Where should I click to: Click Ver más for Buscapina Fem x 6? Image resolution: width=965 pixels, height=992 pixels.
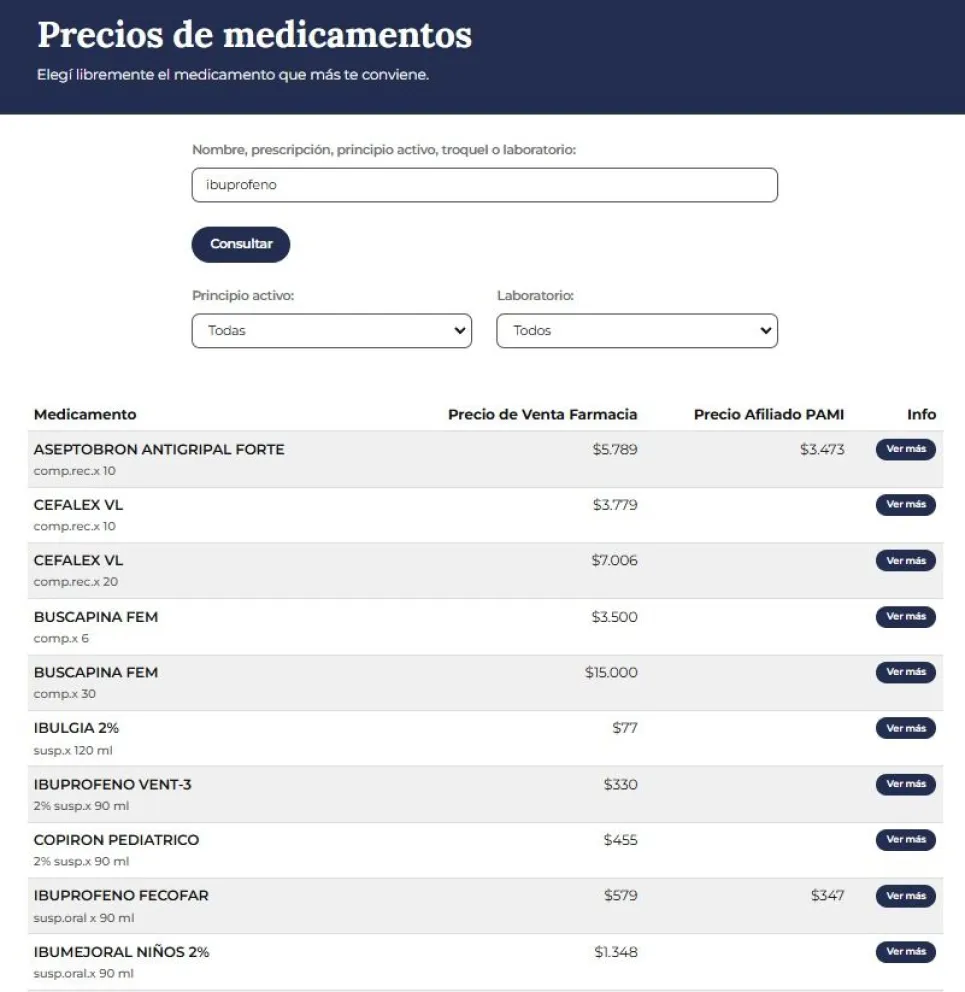point(905,617)
